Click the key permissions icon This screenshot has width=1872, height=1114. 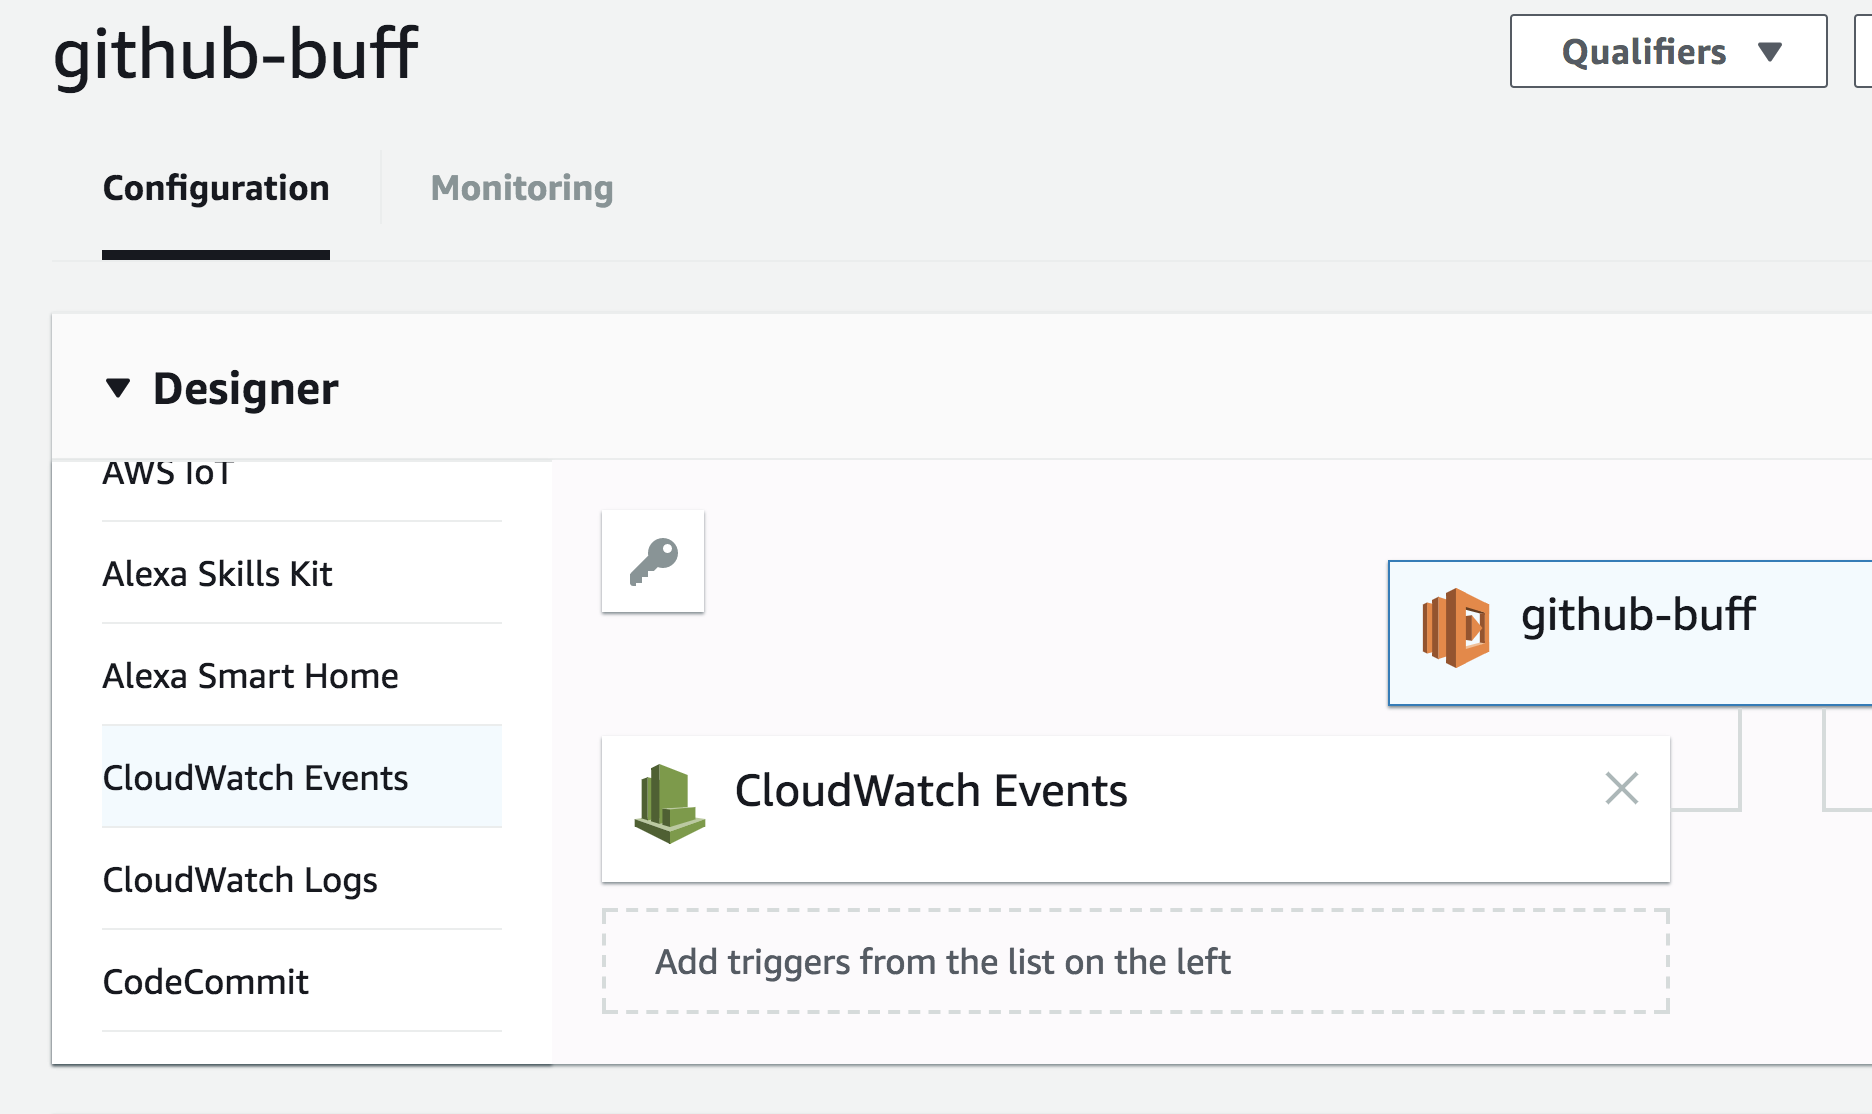click(x=653, y=561)
